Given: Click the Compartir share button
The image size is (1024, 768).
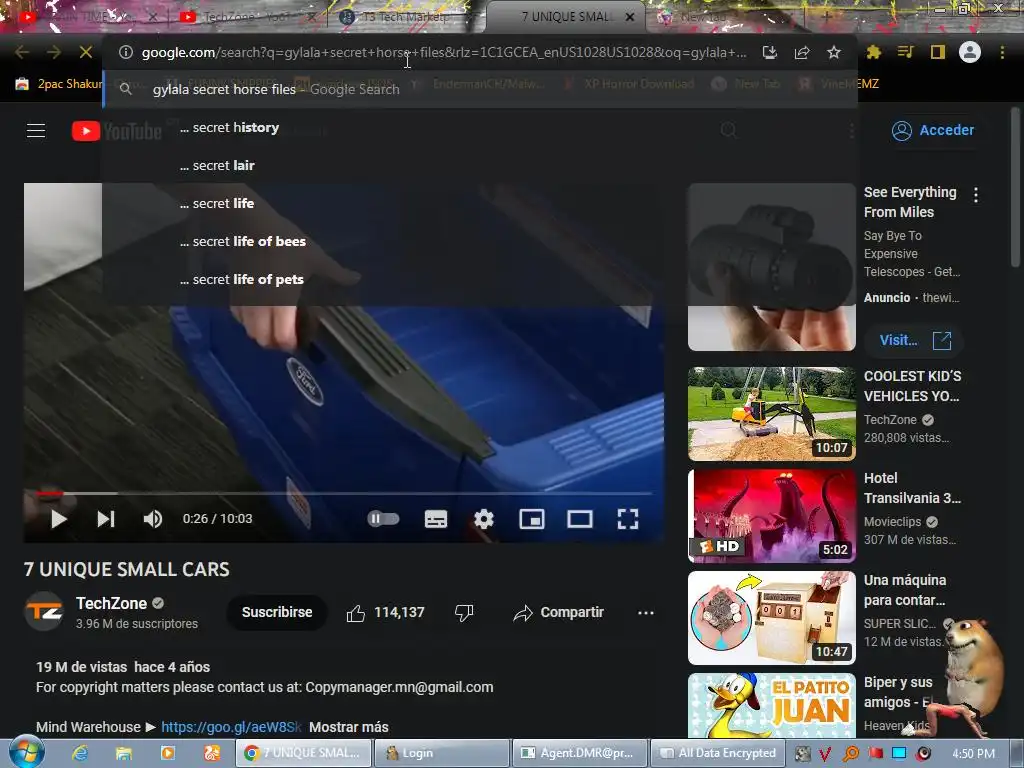Looking at the screenshot, I should [559, 613].
